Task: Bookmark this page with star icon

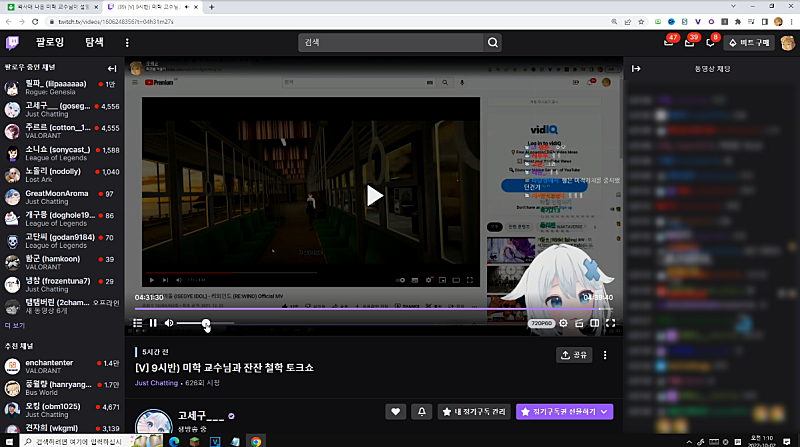Action: 641,21
